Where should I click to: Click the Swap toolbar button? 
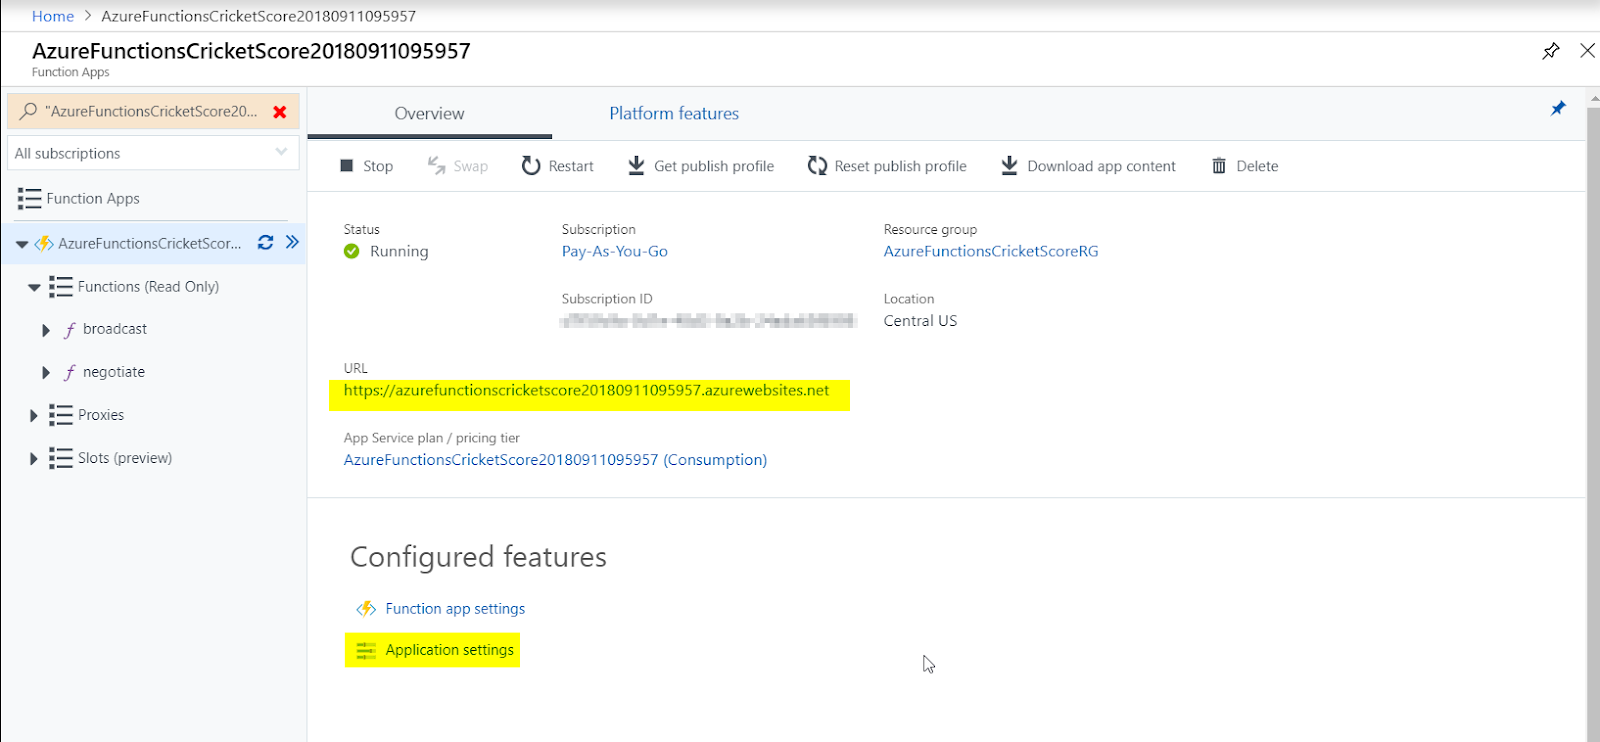point(458,166)
